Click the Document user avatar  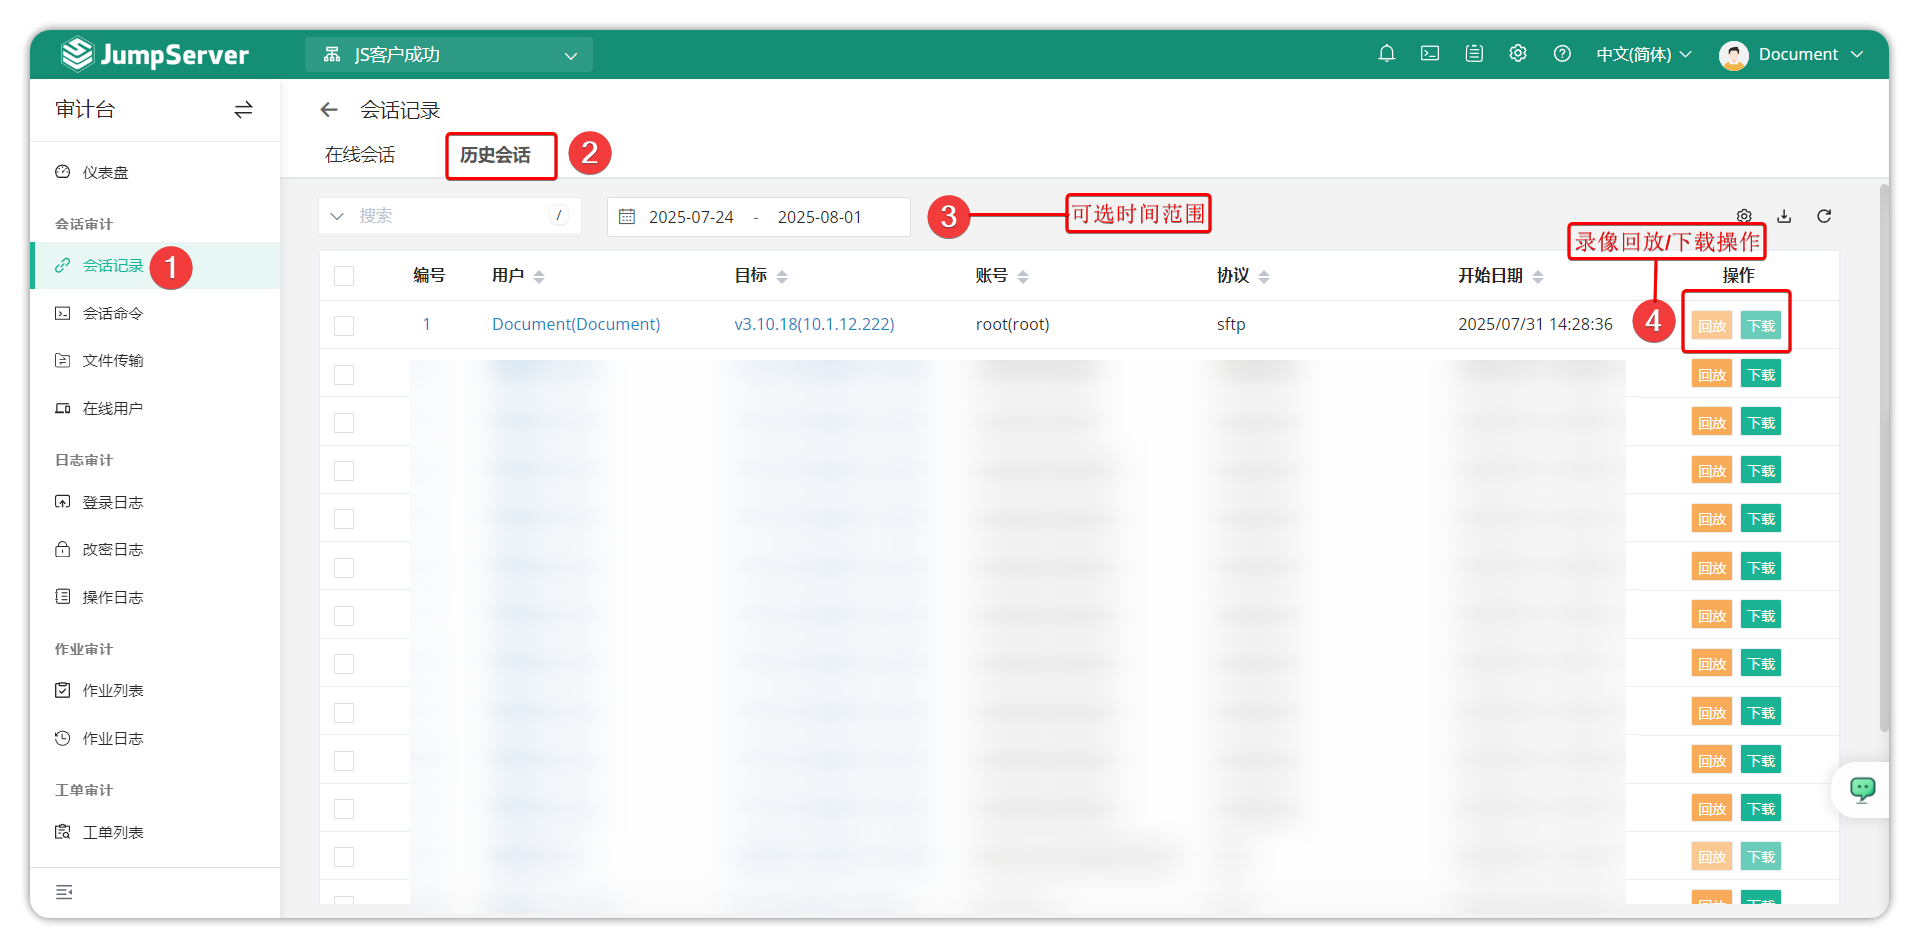tap(1733, 55)
